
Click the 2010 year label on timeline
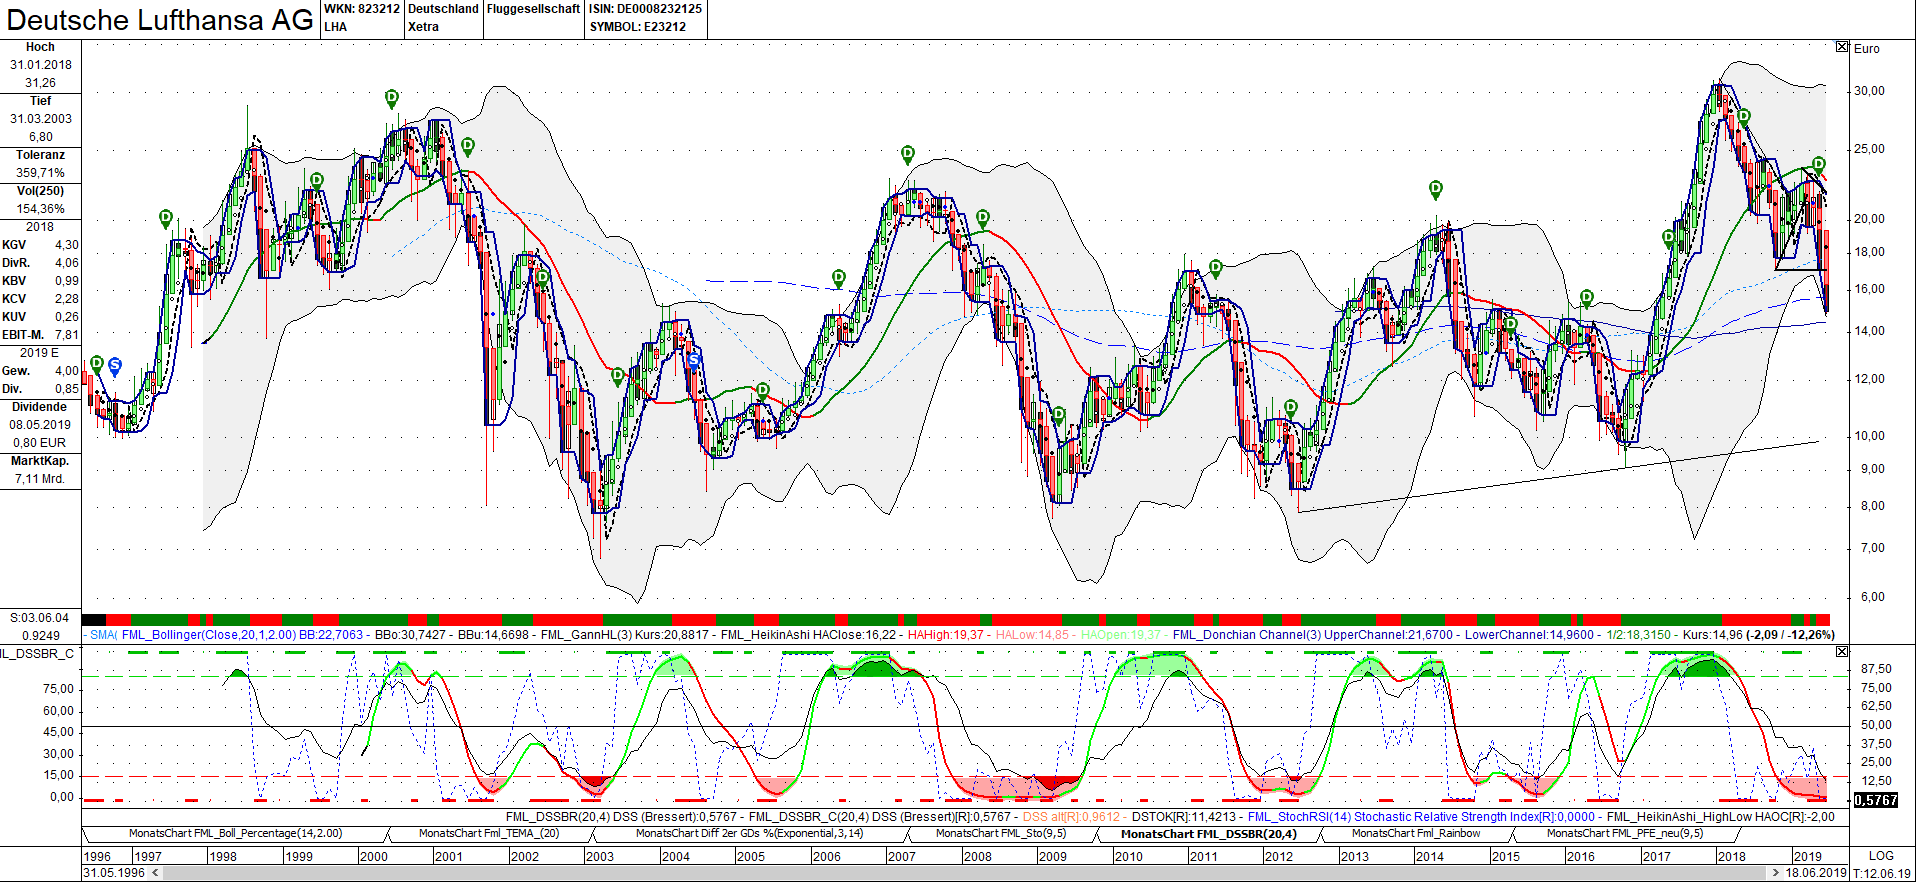tap(1129, 856)
